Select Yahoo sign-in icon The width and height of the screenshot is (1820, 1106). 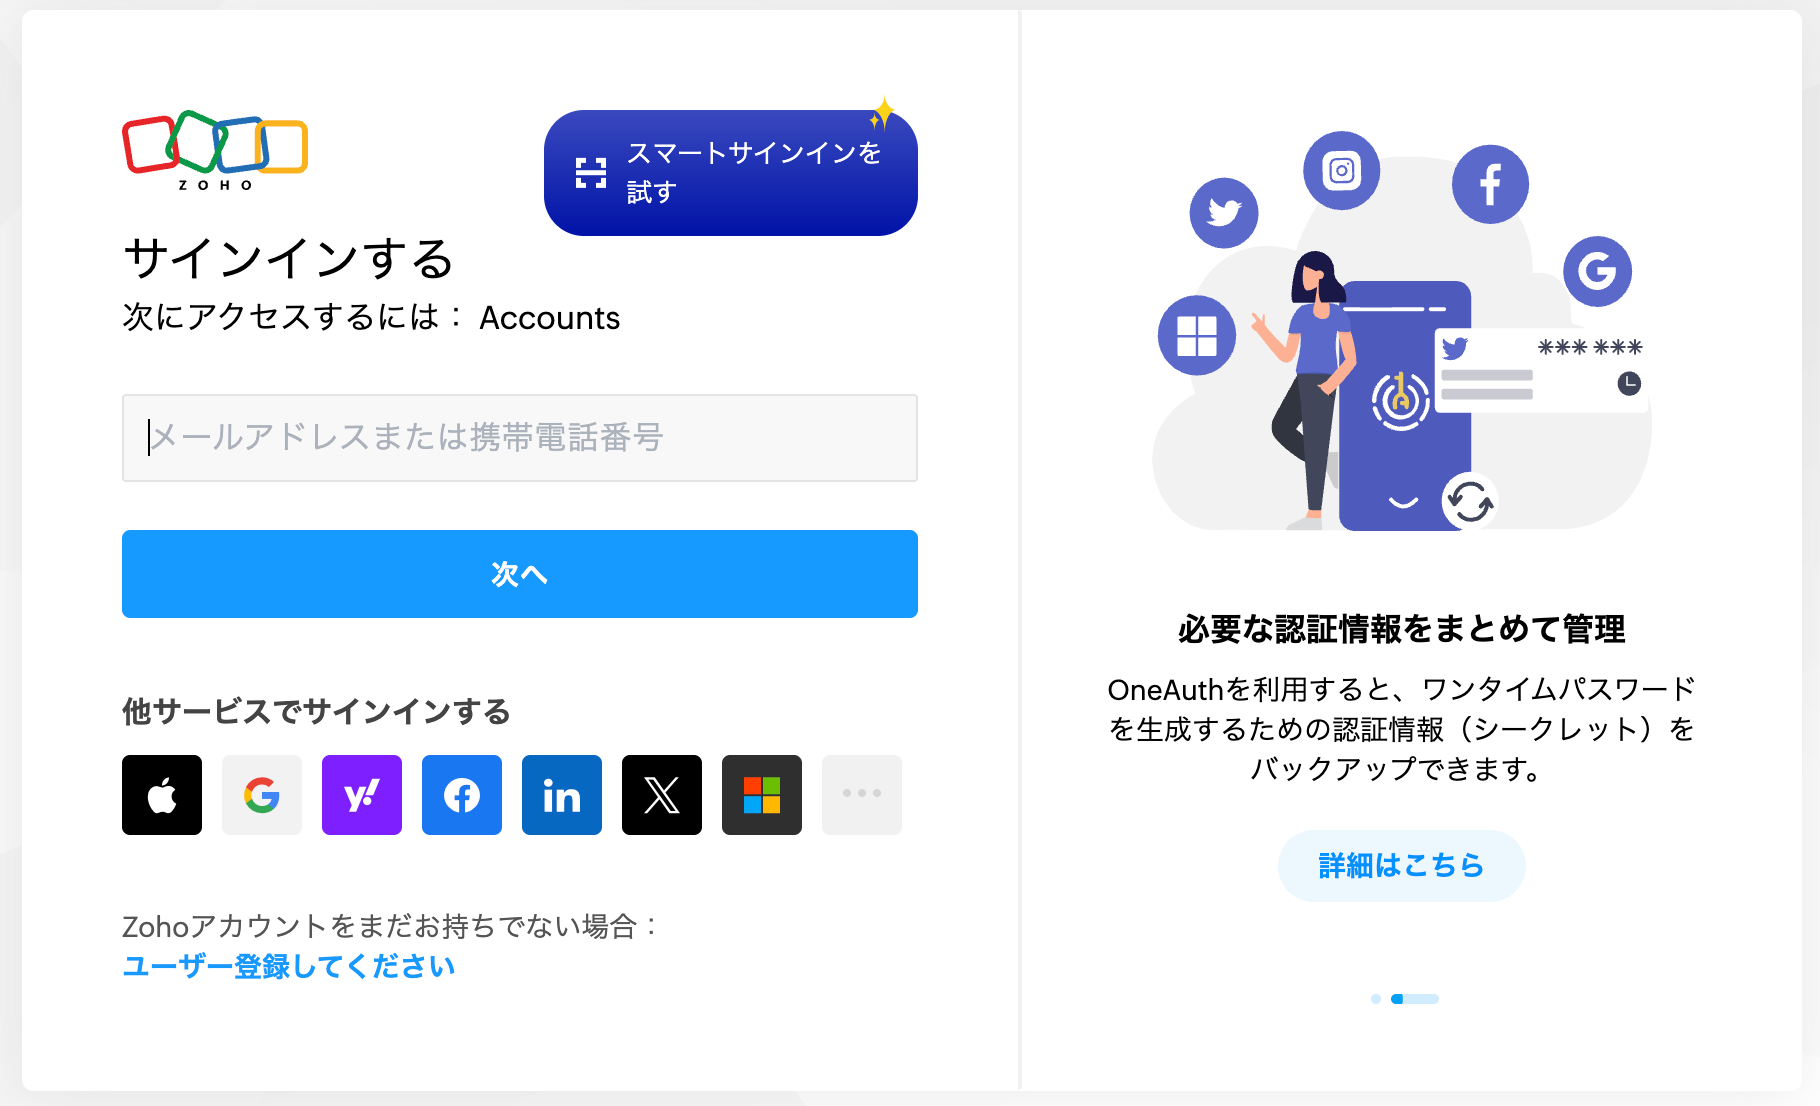(362, 795)
